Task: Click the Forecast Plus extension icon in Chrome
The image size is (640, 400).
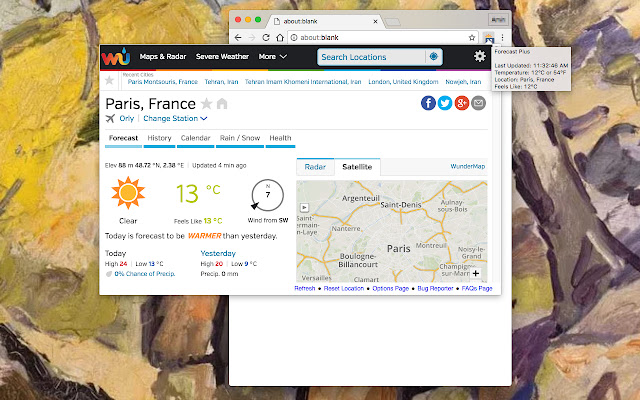Action: [x=489, y=38]
